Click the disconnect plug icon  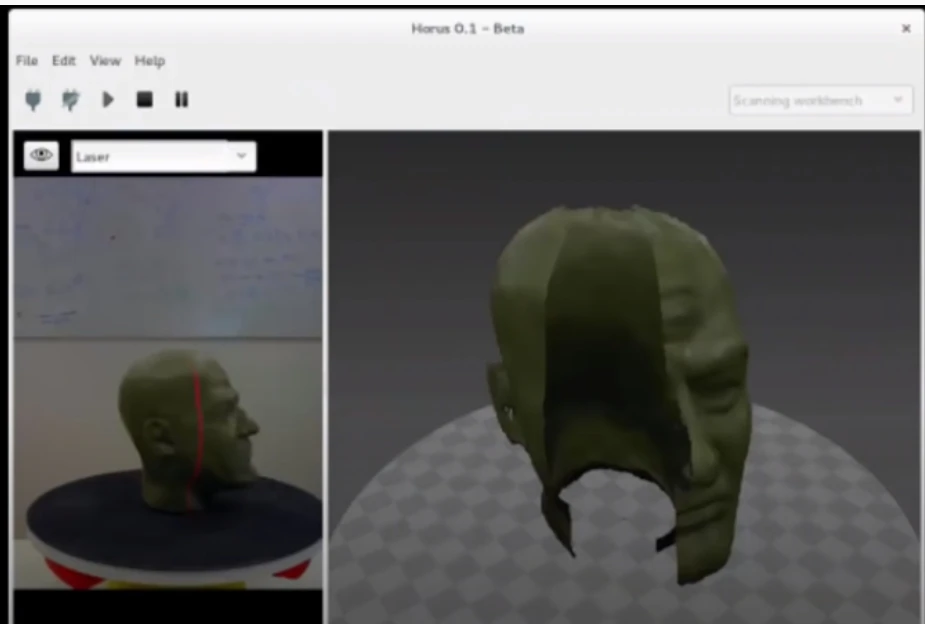[x=70, y=100]
